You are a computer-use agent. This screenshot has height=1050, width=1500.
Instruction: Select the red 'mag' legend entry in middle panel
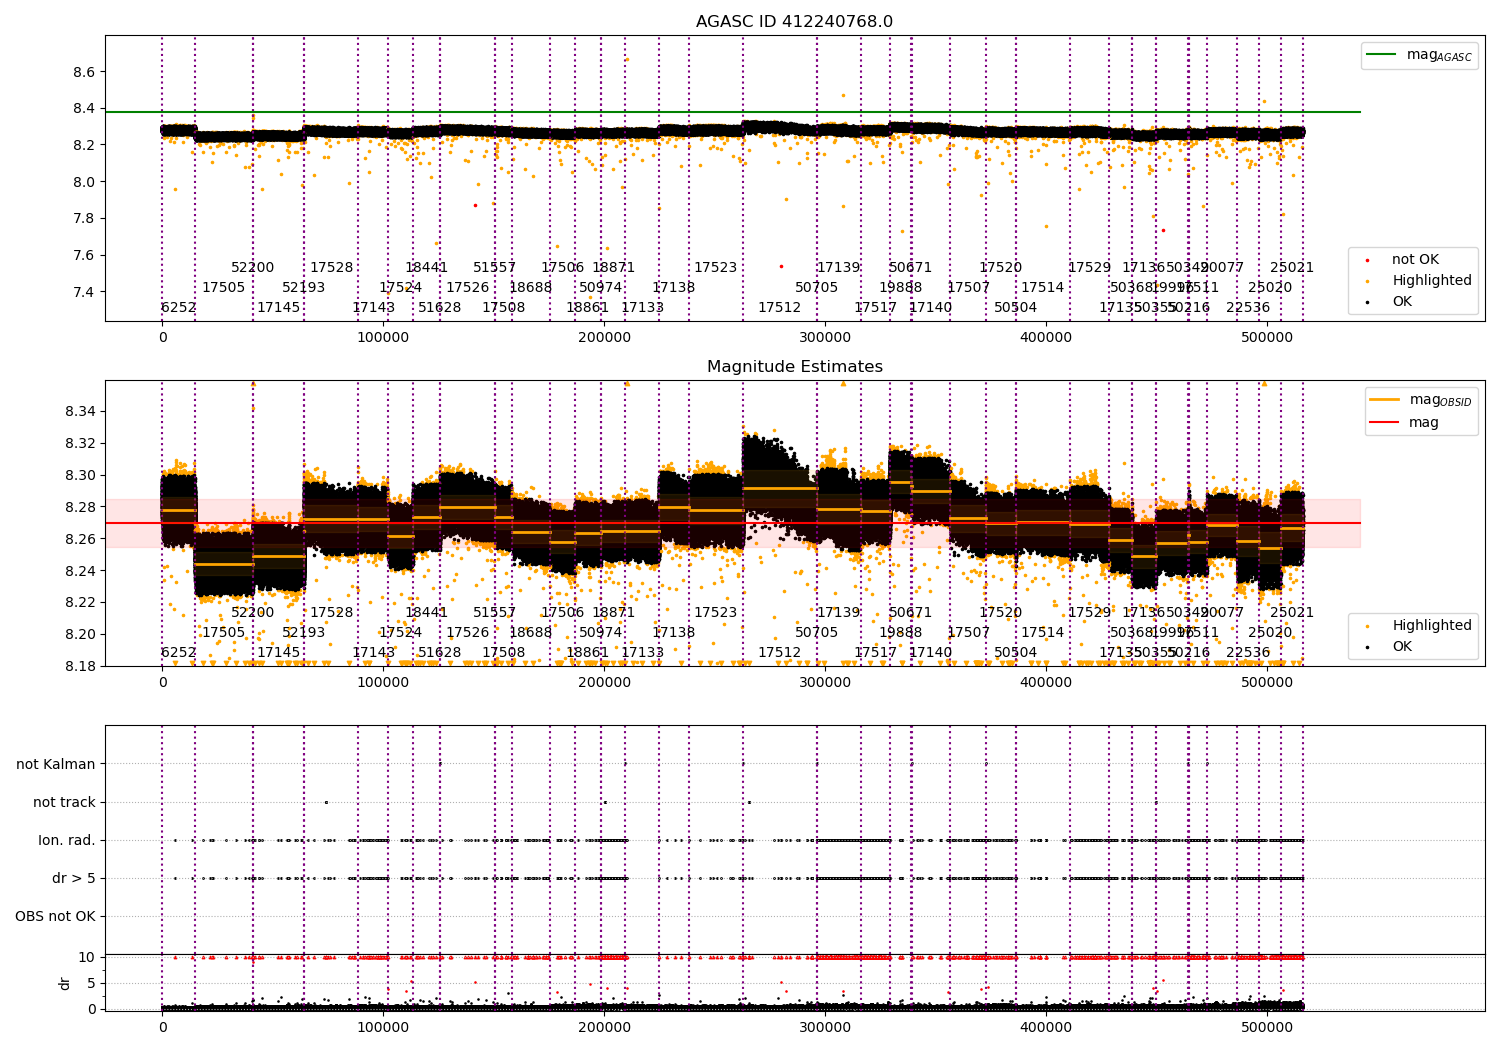click(x=1406, y=422)
